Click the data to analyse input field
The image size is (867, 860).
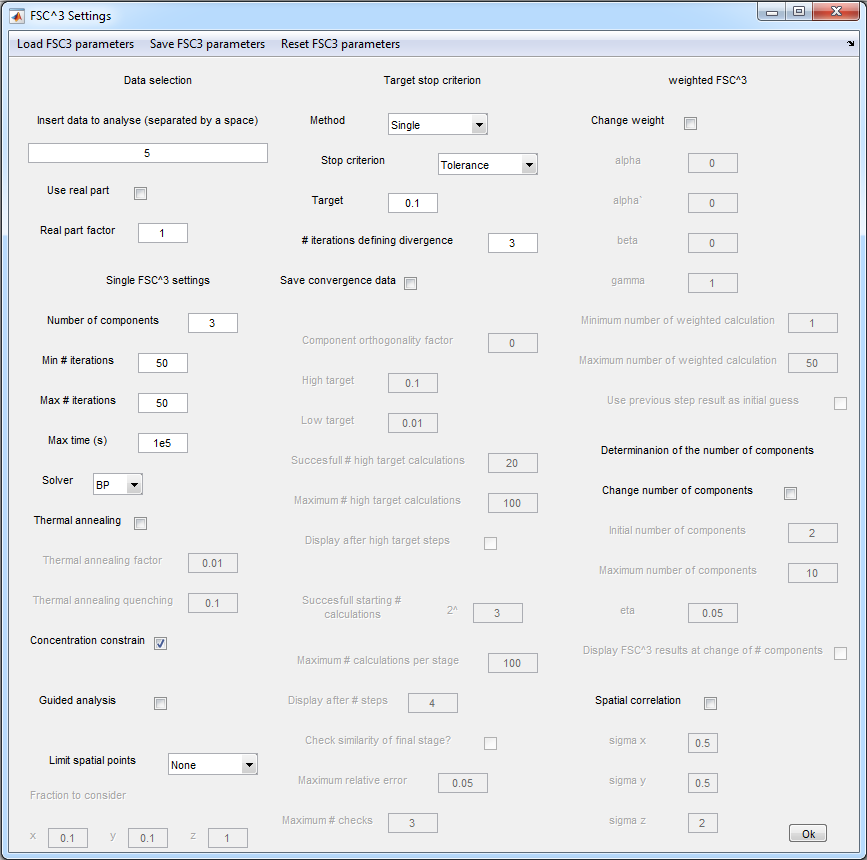(x=148, y=153)
